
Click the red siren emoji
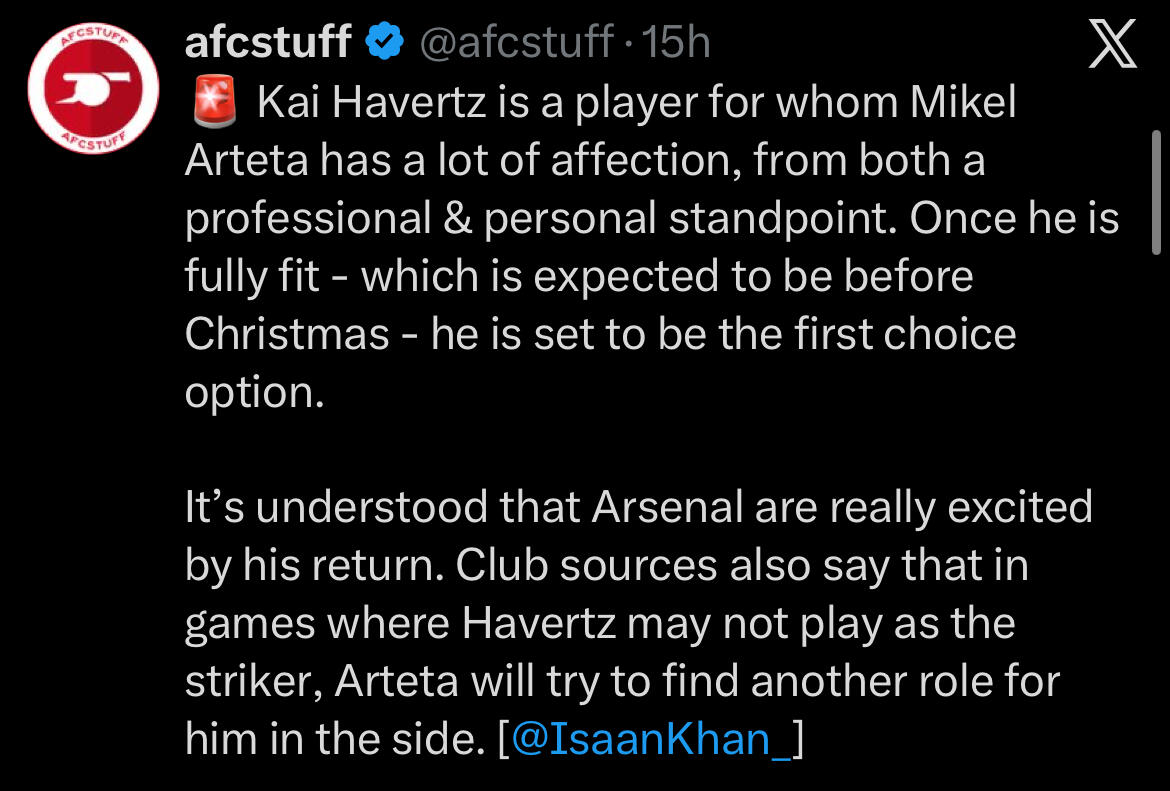[x=211, y=104]
